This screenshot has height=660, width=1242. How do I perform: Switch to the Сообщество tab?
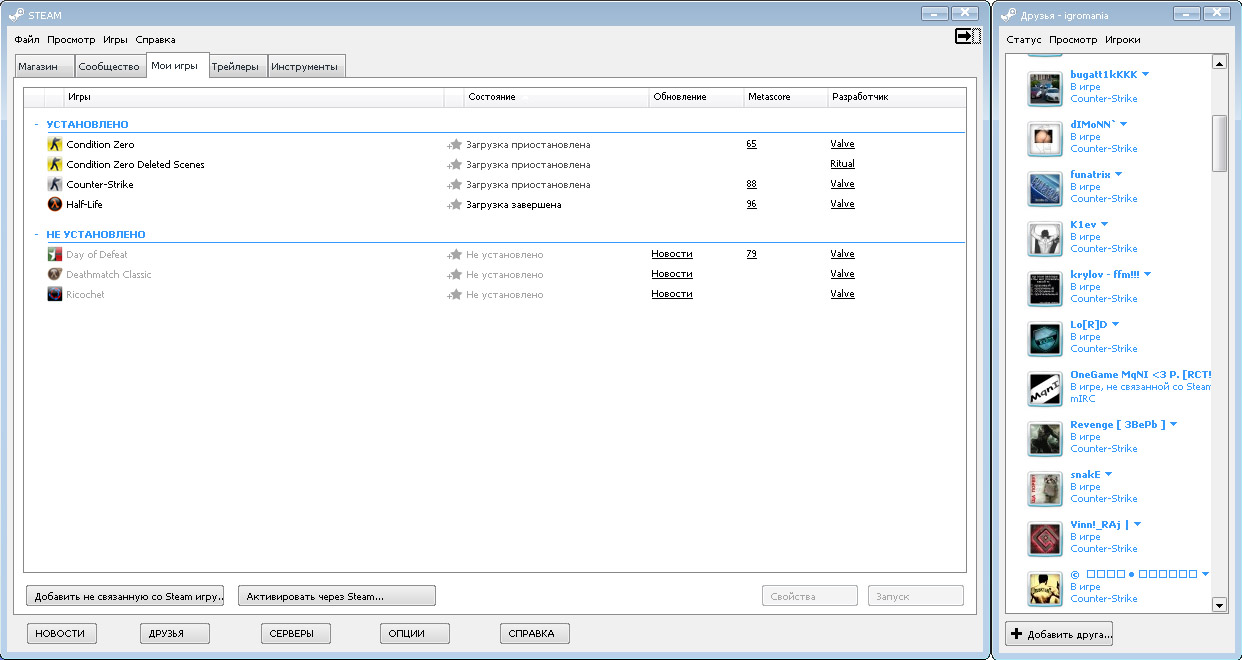pos(109,67)
